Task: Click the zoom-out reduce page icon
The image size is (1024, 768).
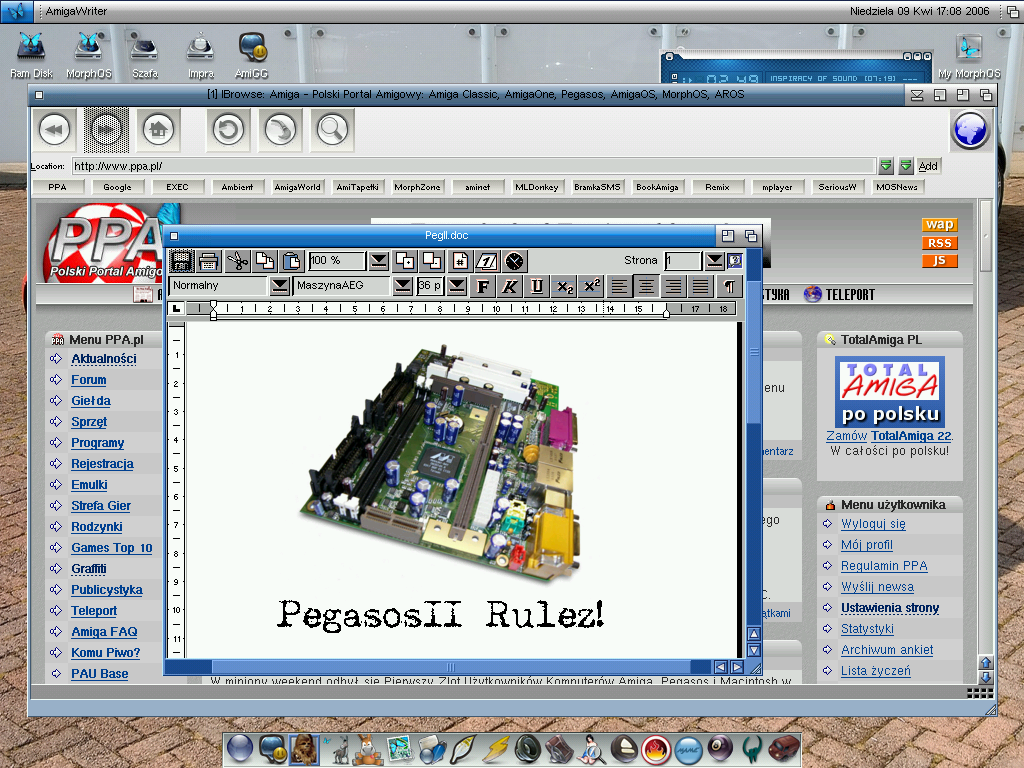Action: (432, 261)
